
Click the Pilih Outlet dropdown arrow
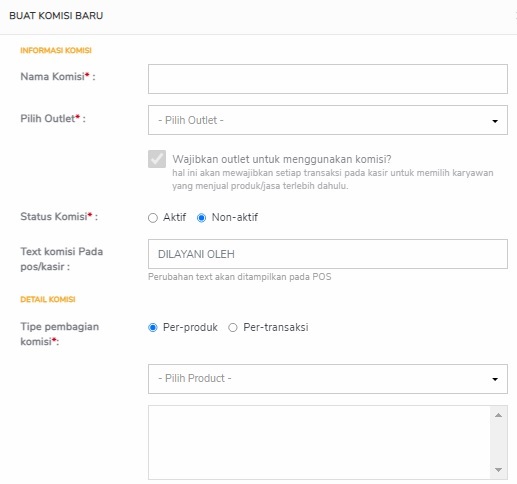(495, 121)
